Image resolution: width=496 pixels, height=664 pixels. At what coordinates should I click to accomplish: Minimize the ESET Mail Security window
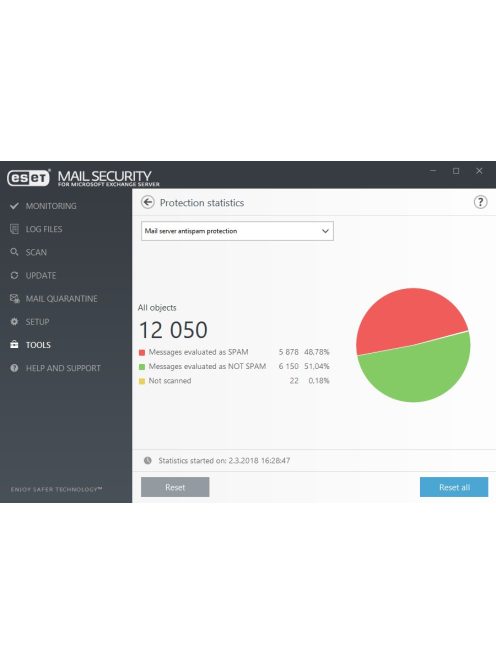tap(433, 171)
